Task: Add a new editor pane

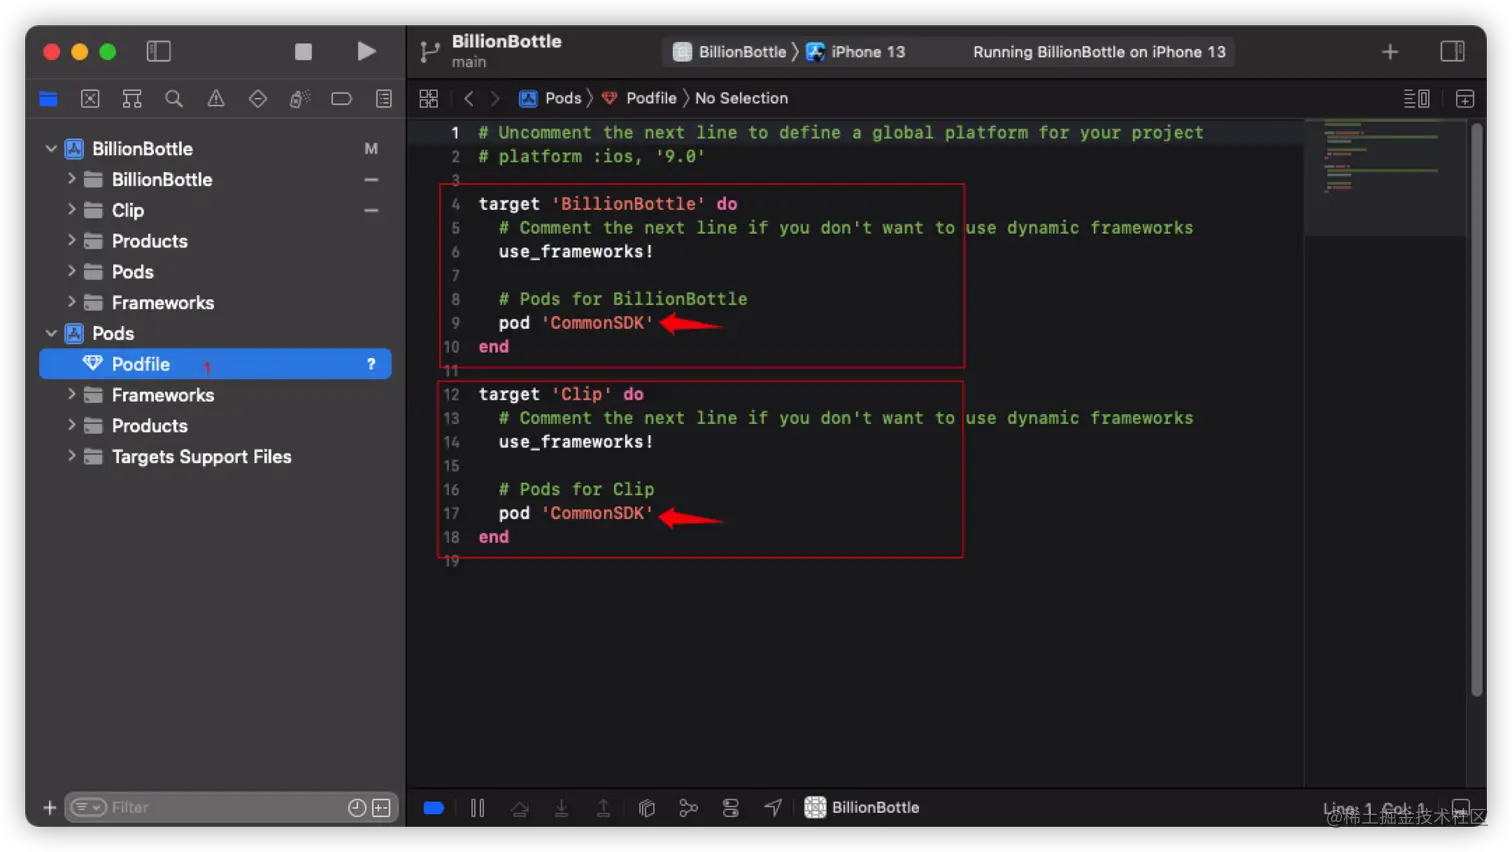Action: click(x=1465, y=98)
